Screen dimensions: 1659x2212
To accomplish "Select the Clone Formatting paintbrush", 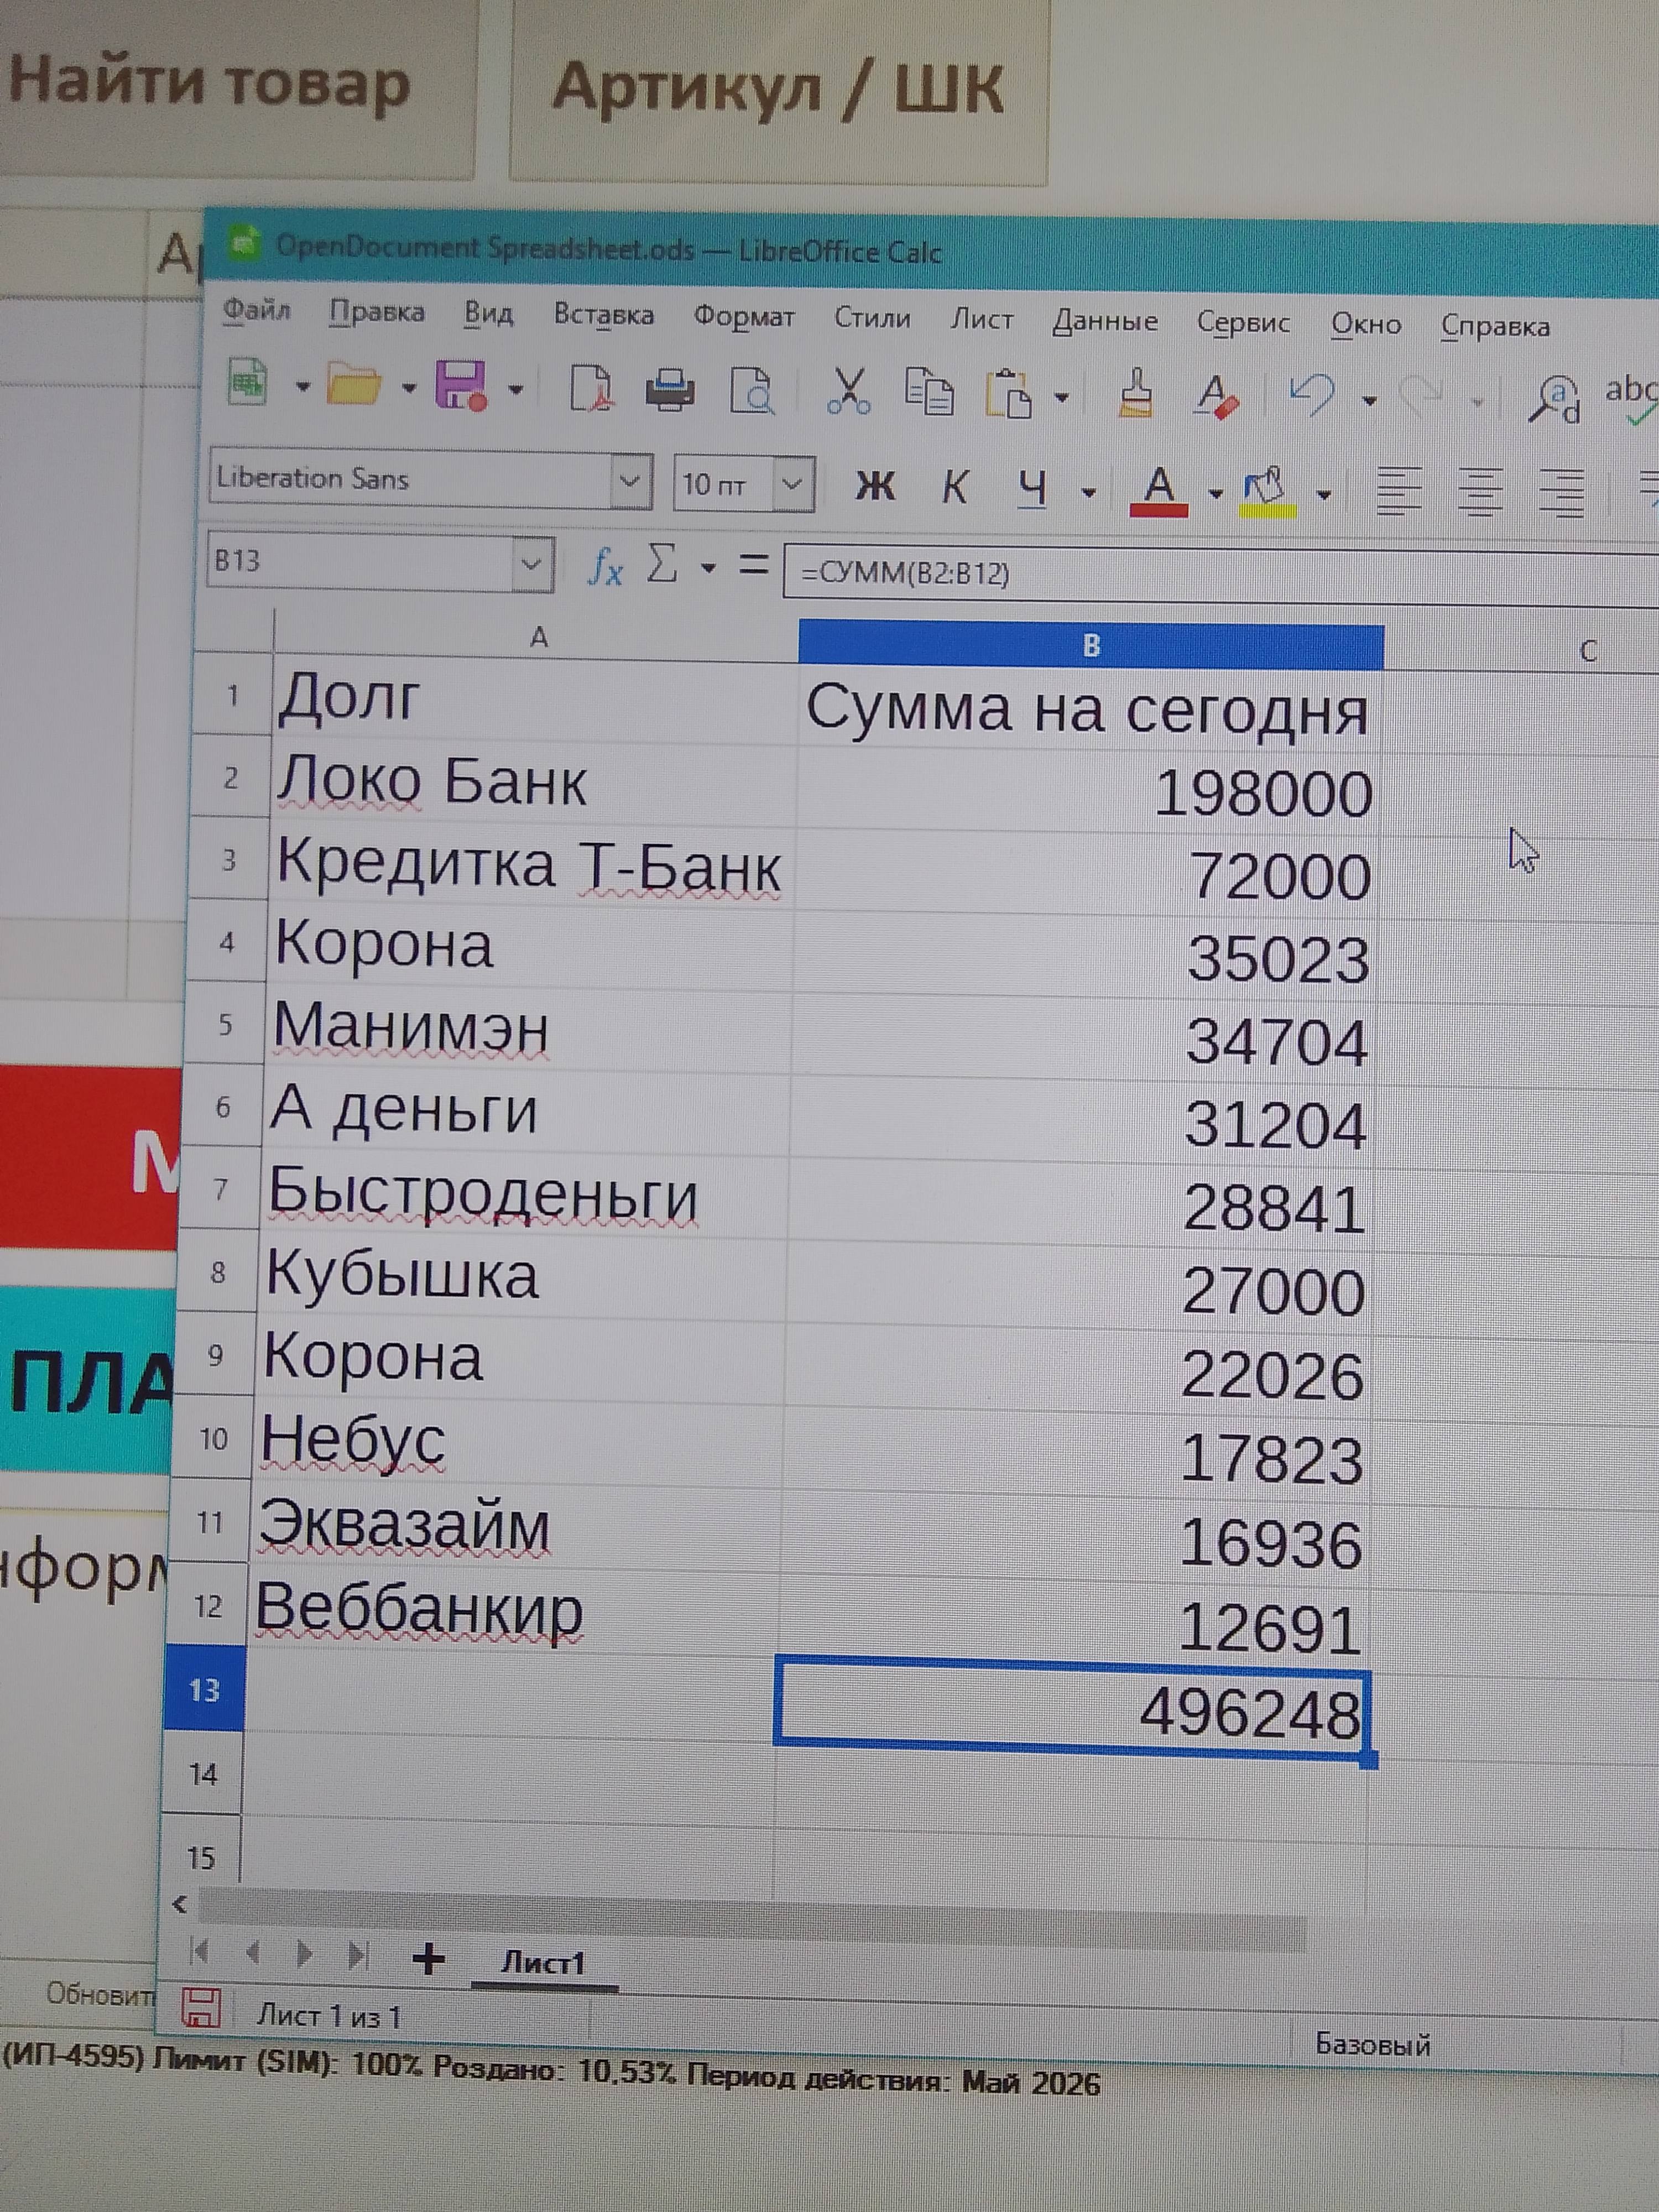I will tap(1136, 393).
